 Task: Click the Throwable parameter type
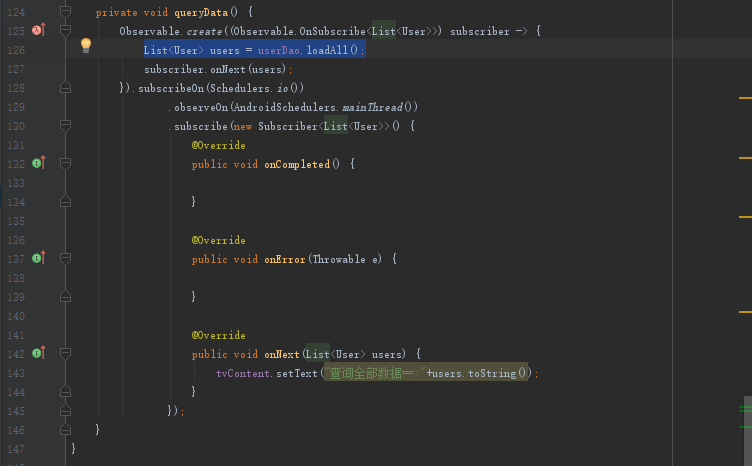click(339, 259)
